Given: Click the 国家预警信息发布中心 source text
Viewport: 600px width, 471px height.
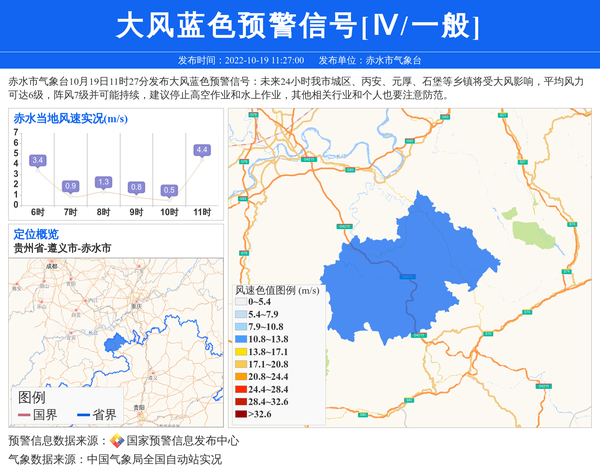Looking at the screenshot, I should (x=183, y=441).
